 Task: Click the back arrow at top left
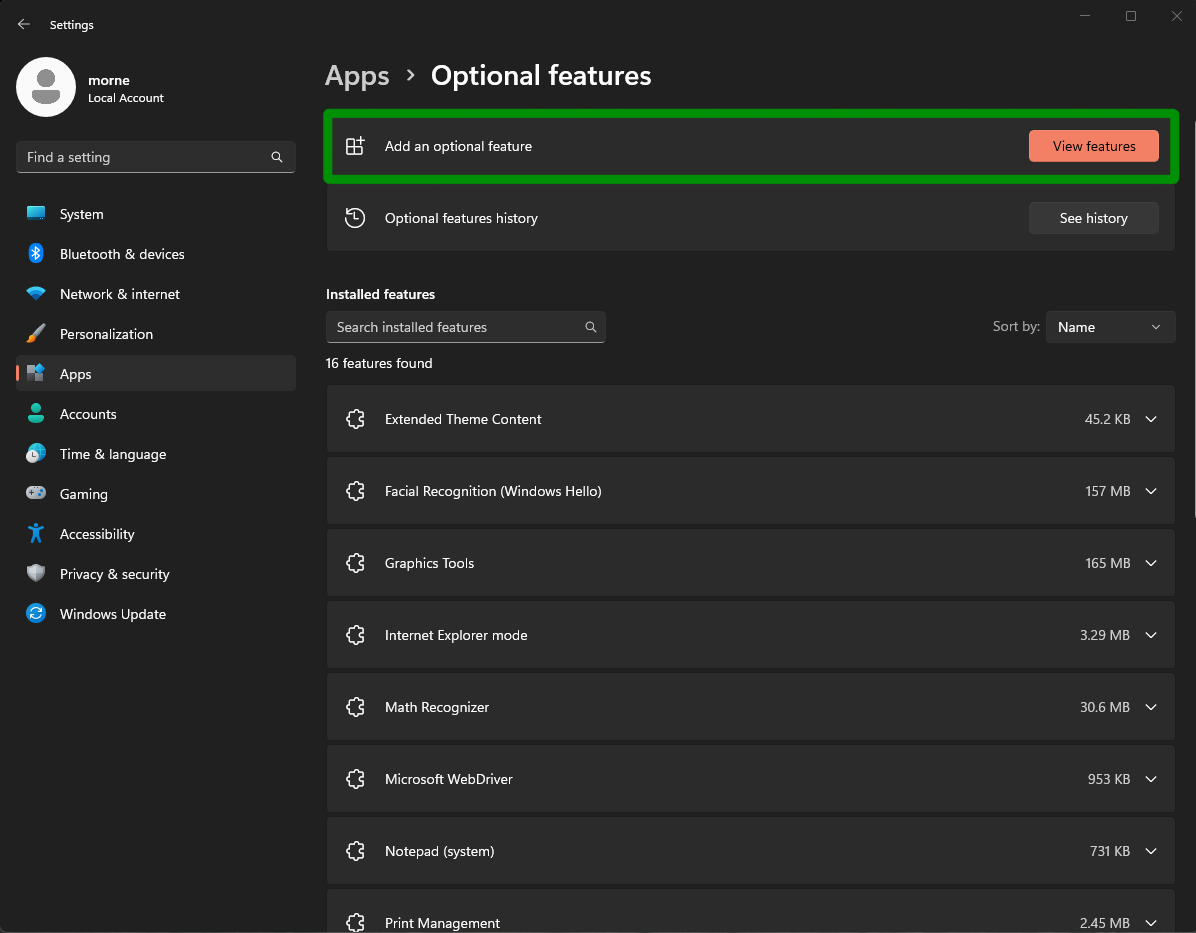point(23,24)
